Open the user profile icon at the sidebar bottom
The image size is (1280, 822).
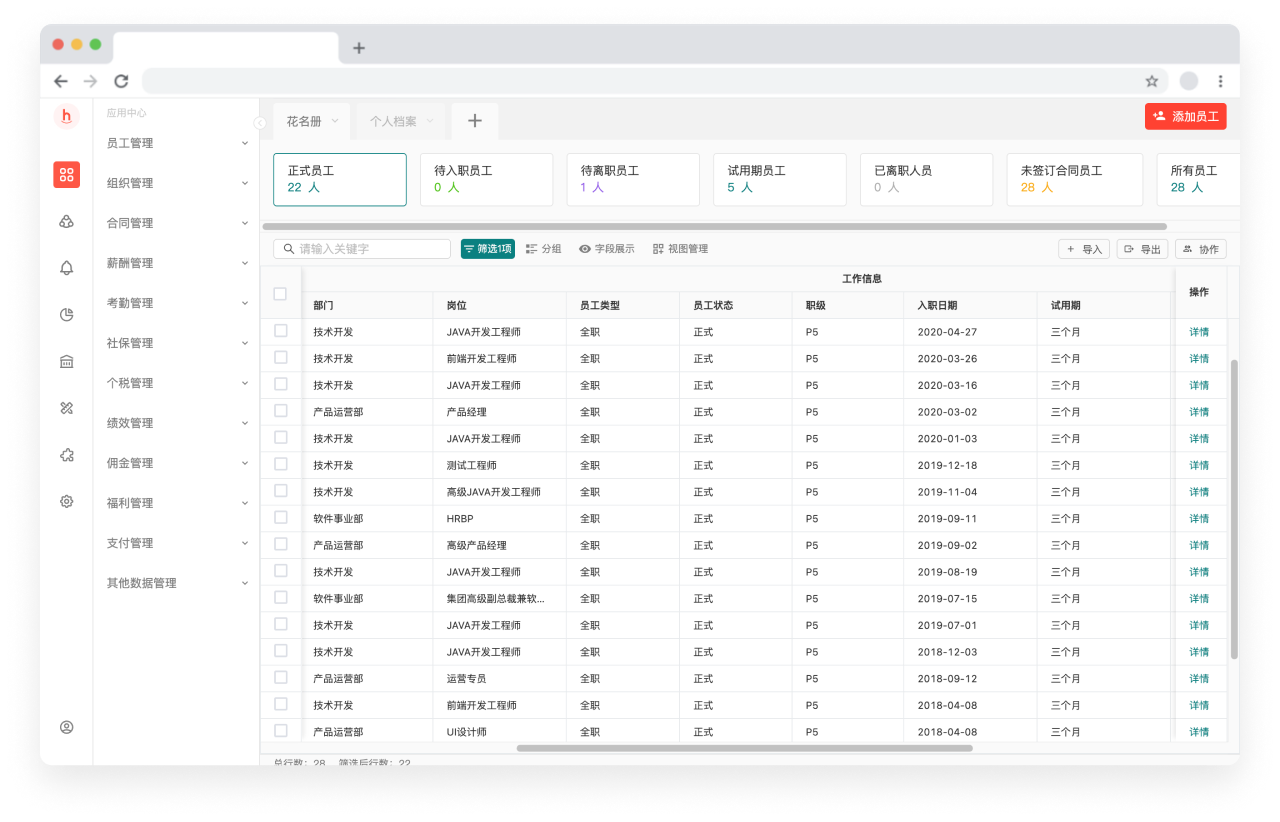[67, 727]
